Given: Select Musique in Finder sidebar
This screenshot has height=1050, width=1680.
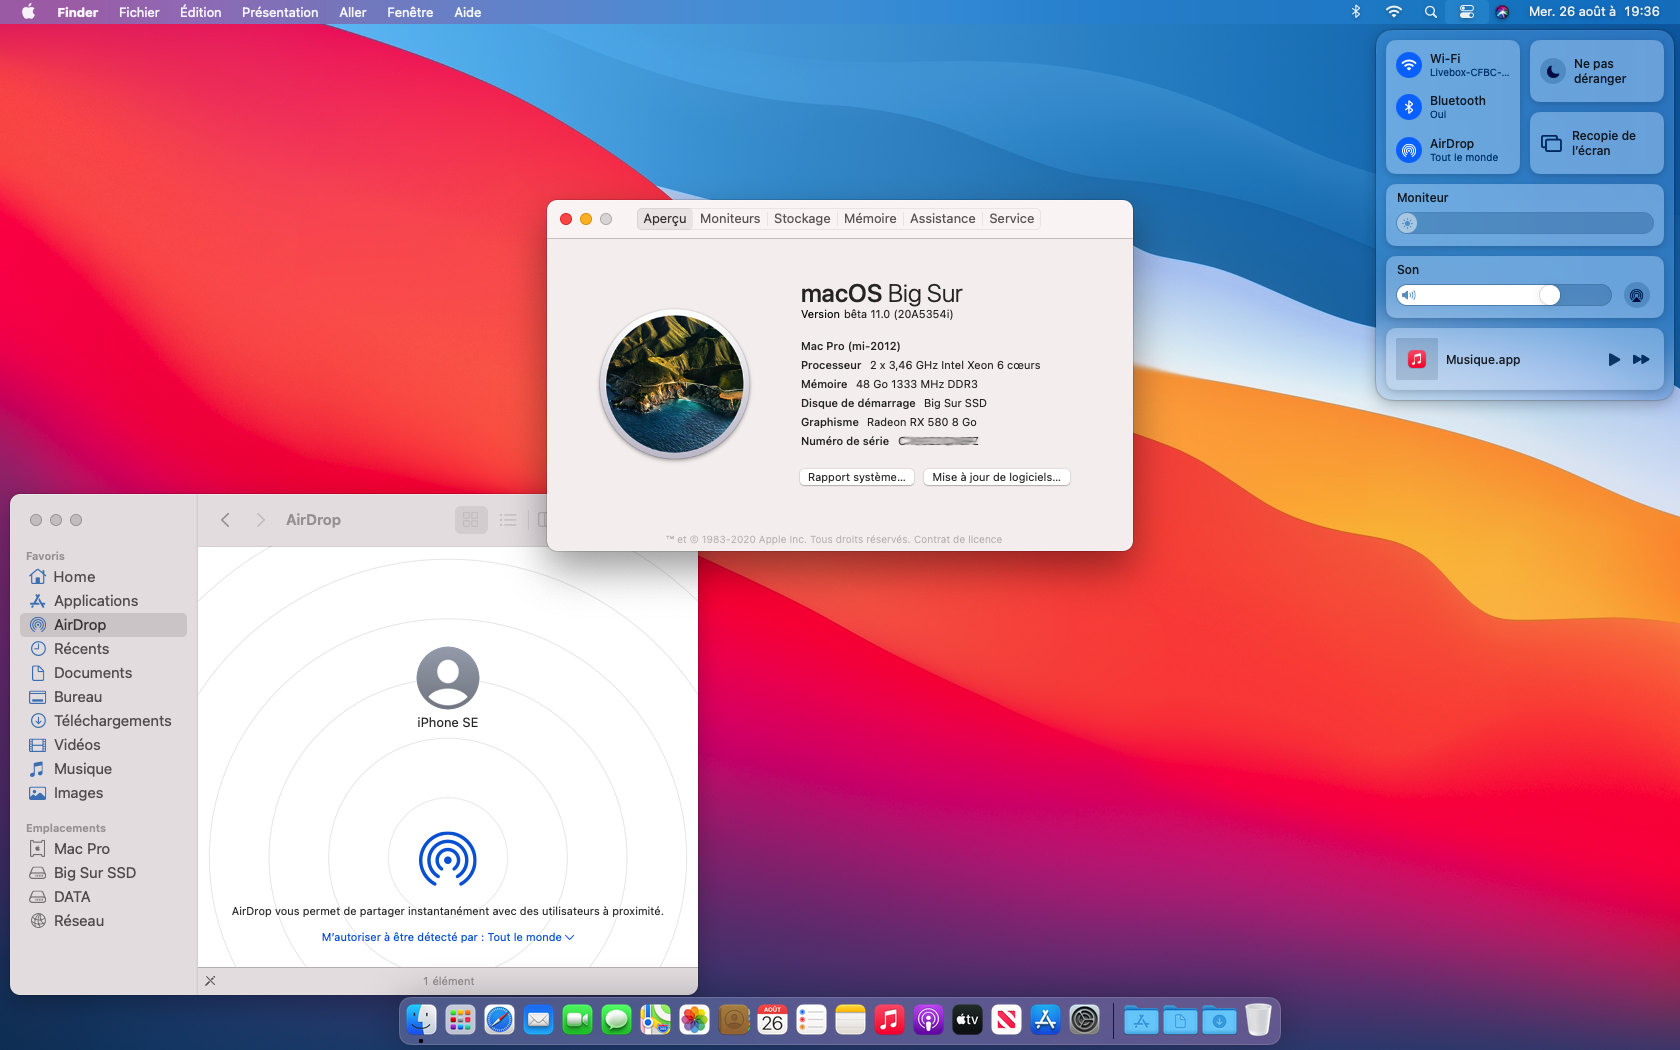Looking at the screenshot, I should pyautogui.click(x=103, y=769).
